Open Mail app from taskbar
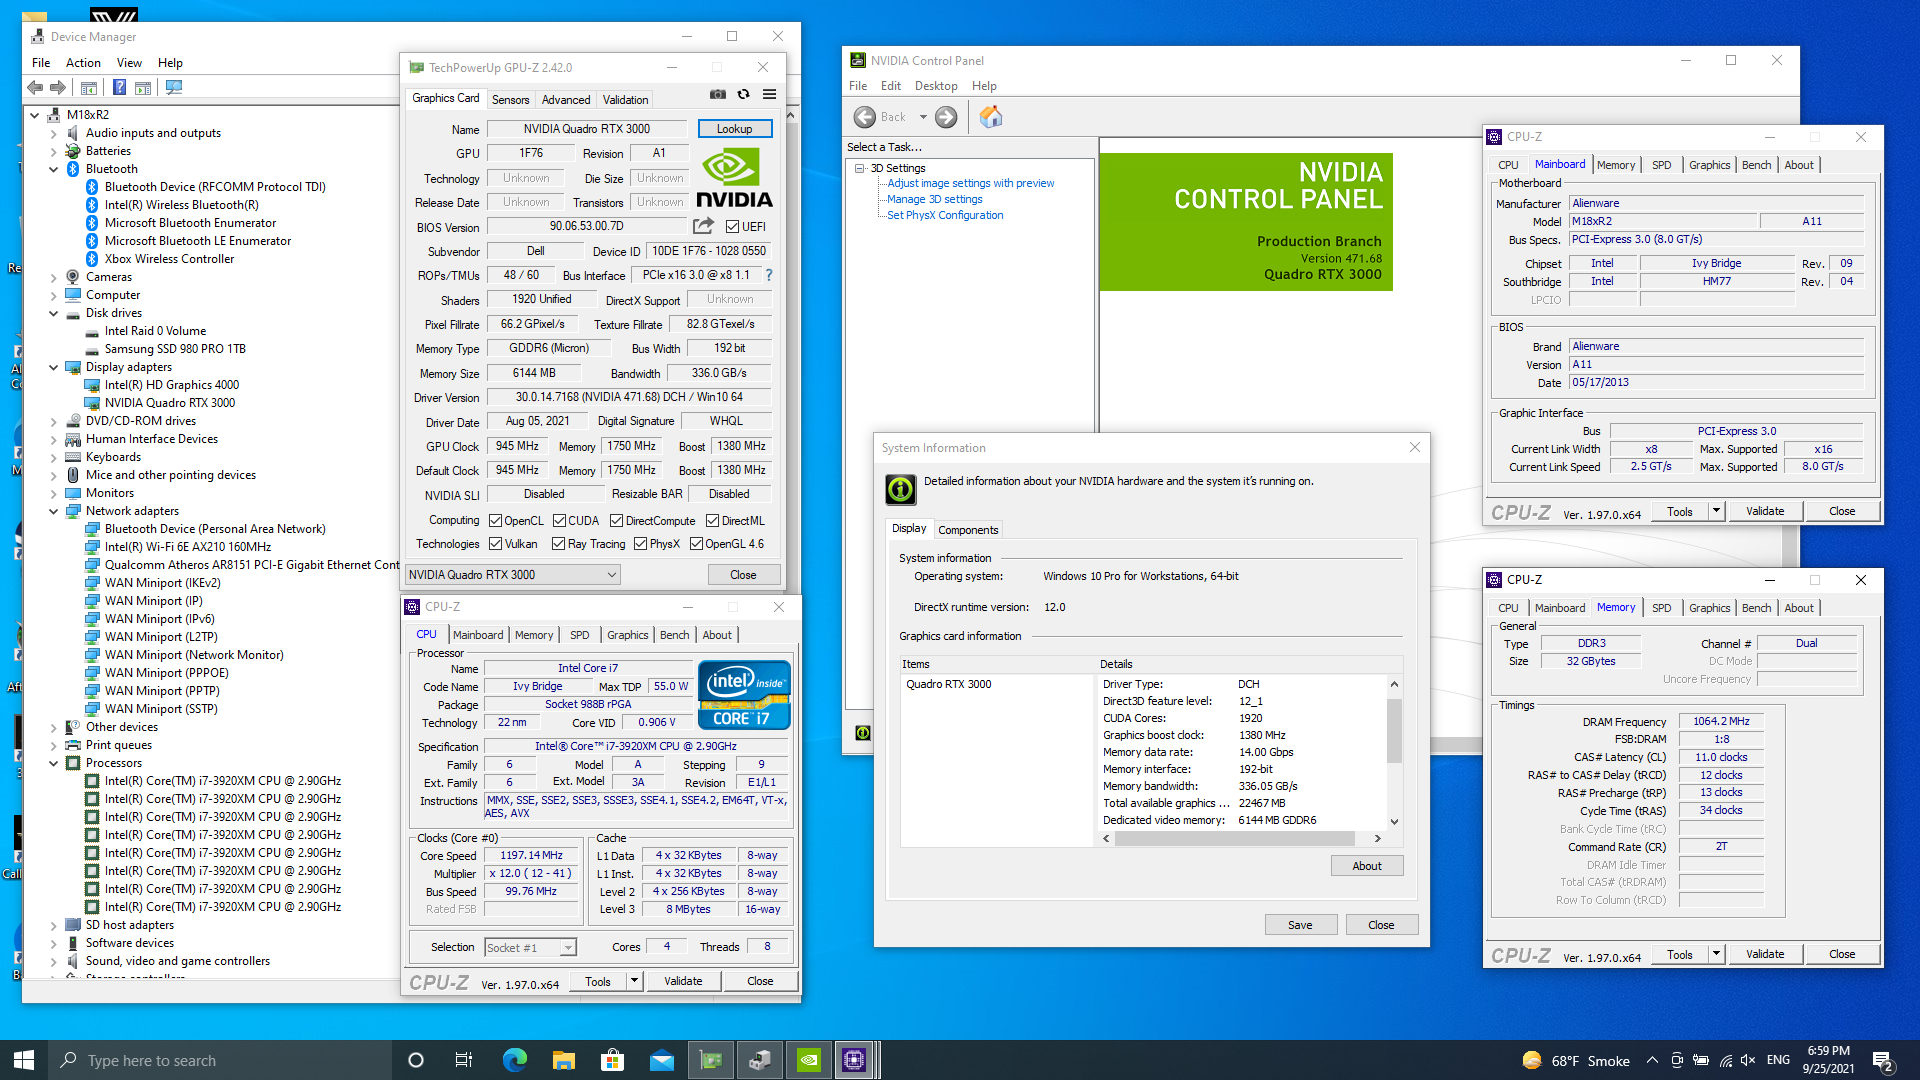This screenshot has height=1080, width=1920. point(661,1060)
